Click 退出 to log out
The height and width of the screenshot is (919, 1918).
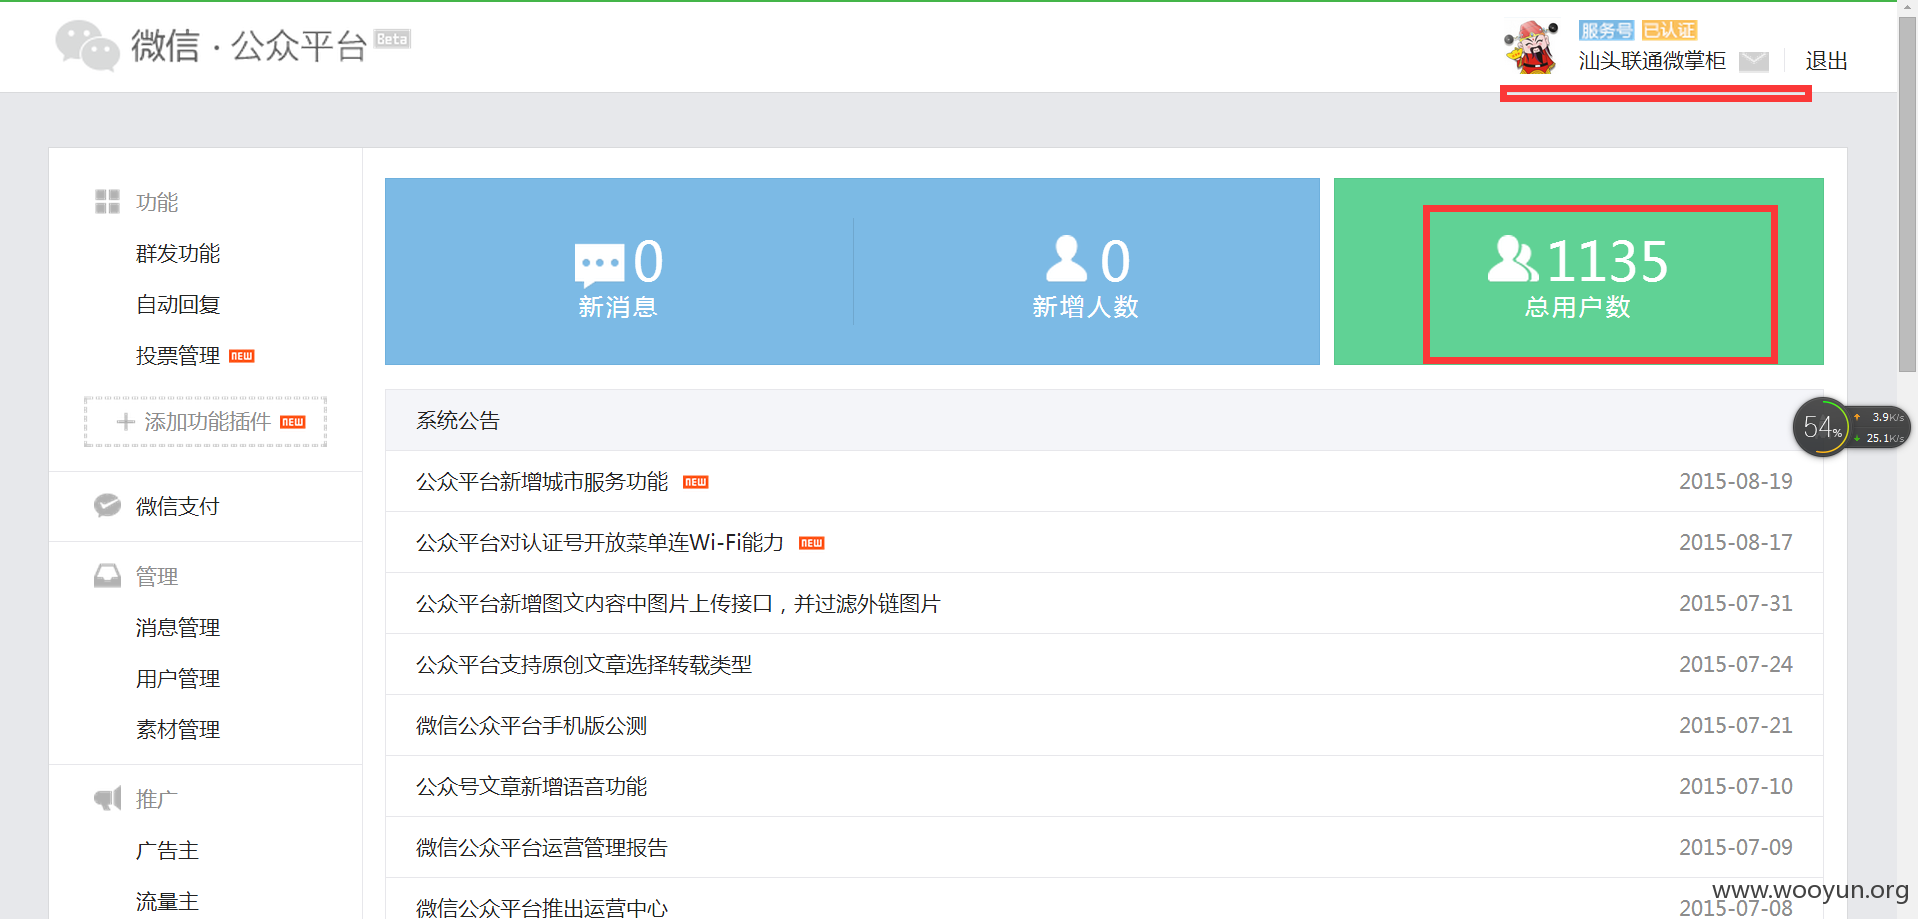tap(1826, 61)
